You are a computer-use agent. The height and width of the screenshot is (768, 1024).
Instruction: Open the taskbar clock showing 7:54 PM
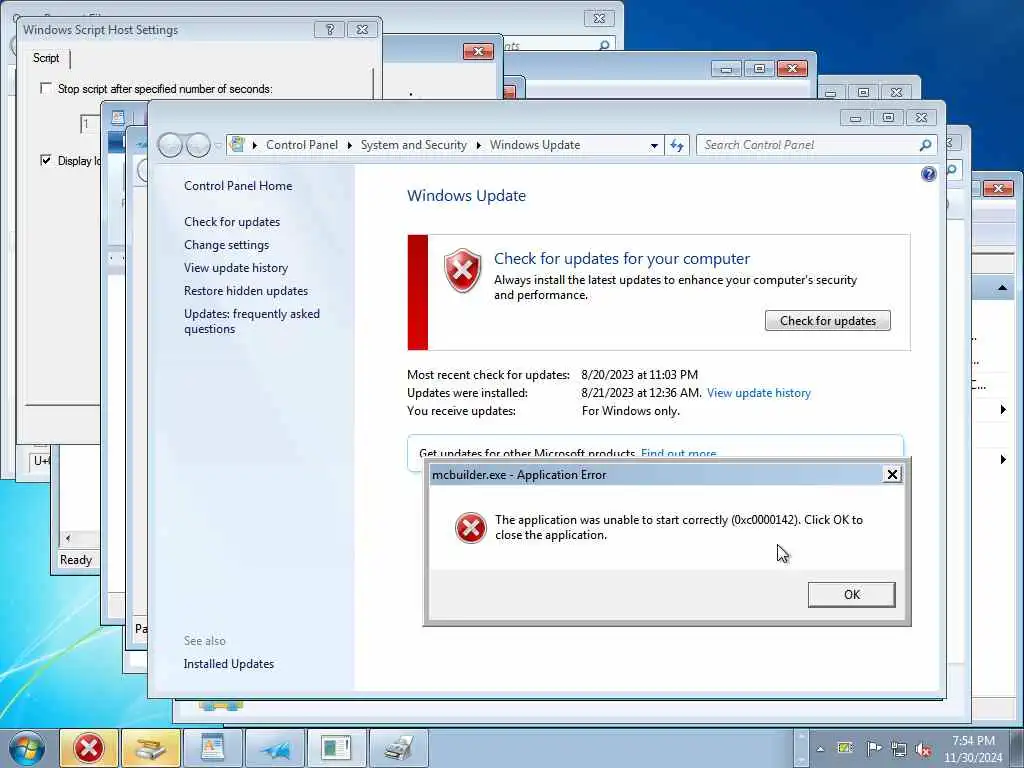(973, 749)
